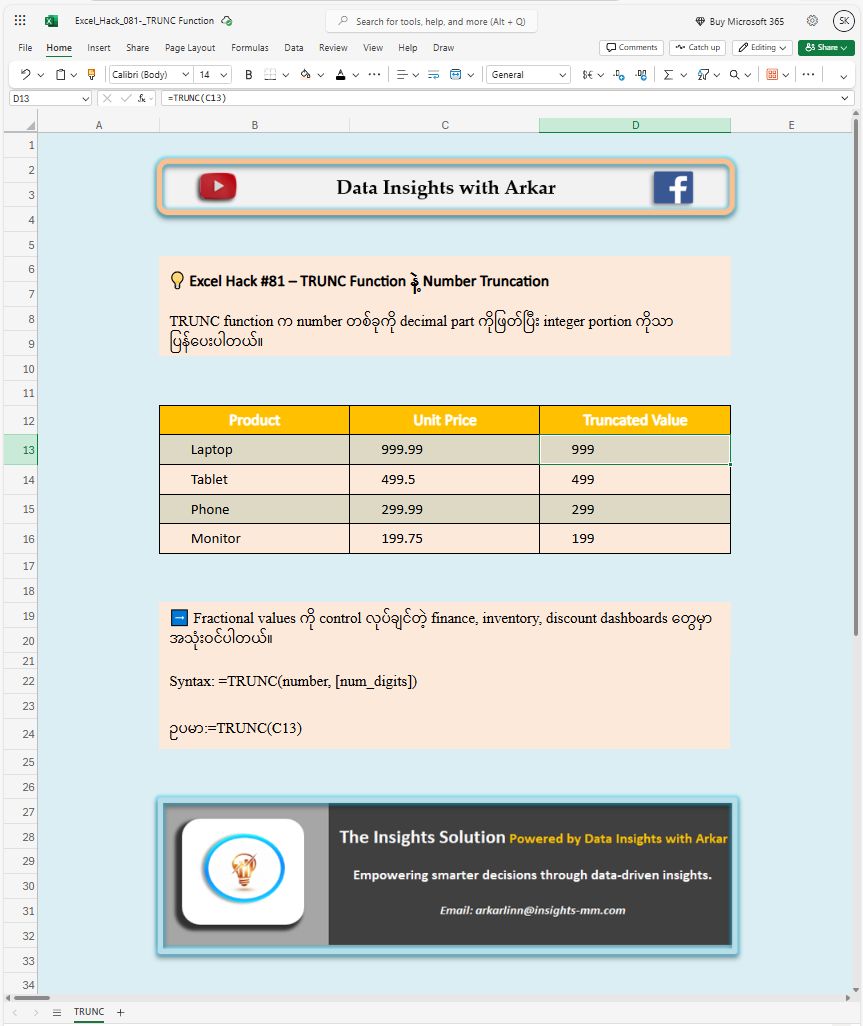Click the Facebook logo in the banner

pos(672,187)
